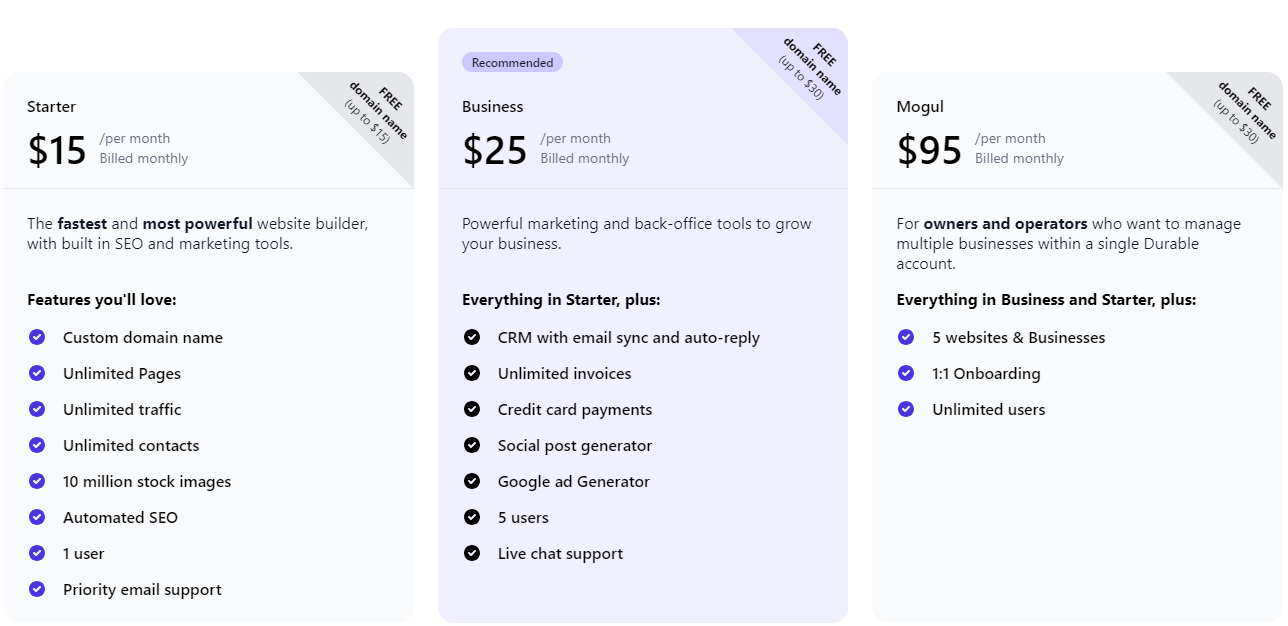Select the Starter plan title

pos(51,107)
